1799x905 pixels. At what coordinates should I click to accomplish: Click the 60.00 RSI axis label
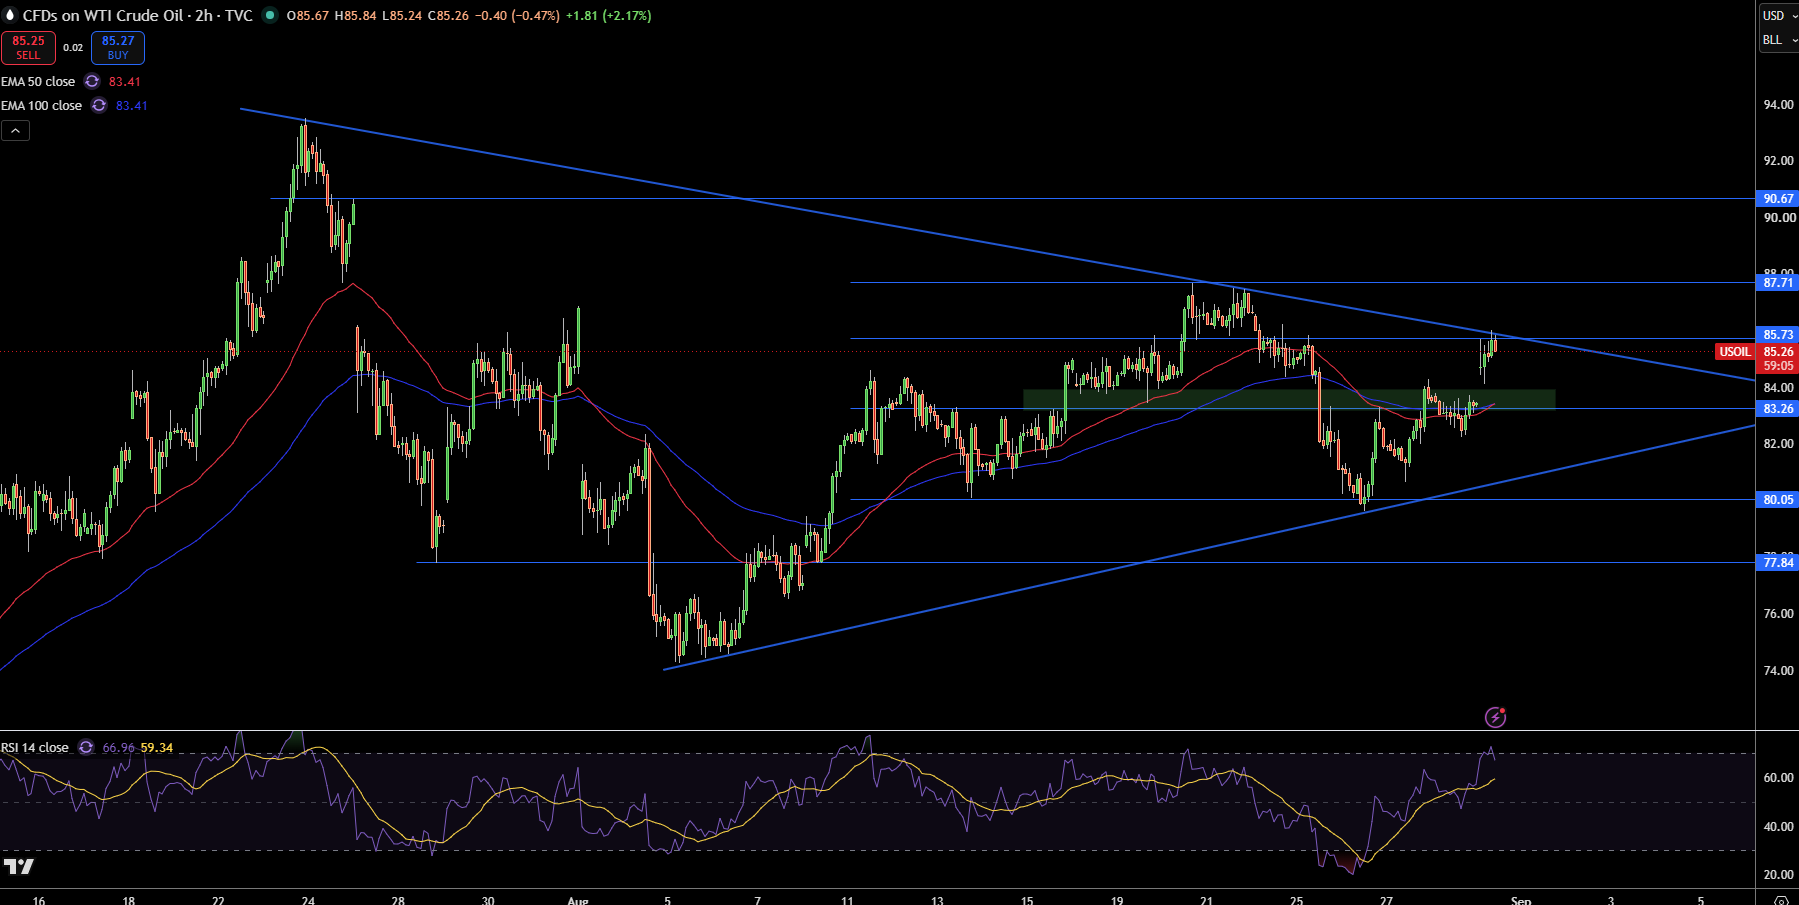1778,778
